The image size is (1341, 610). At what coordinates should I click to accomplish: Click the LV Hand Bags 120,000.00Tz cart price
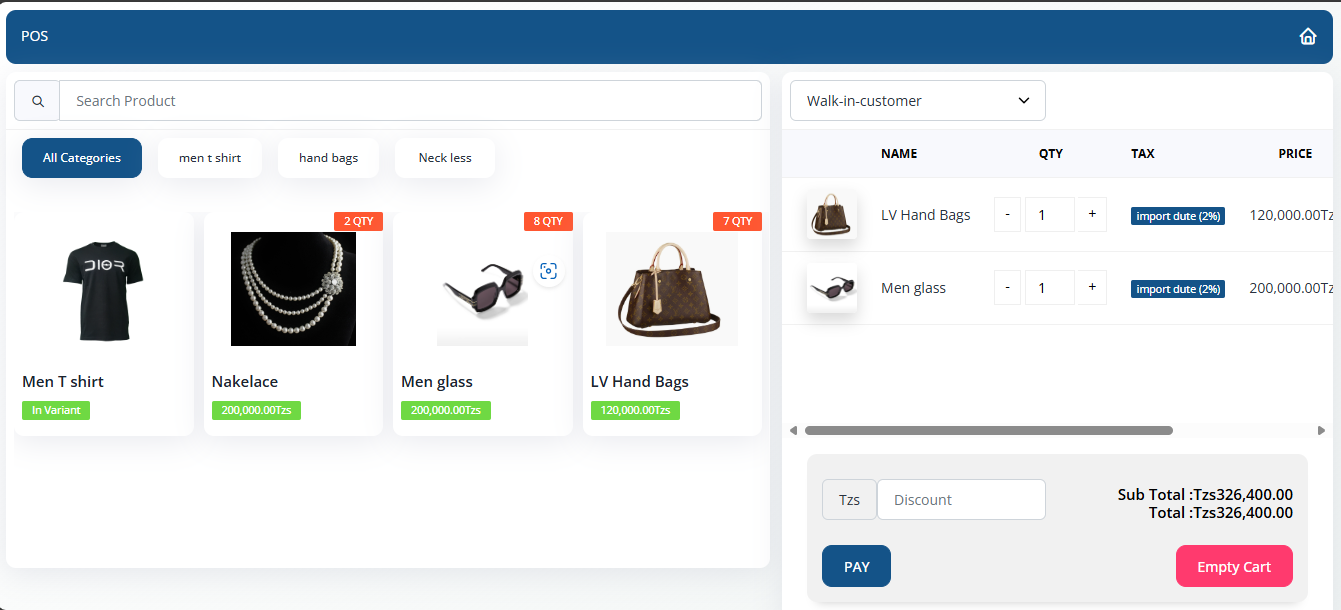click(1292, 215)
